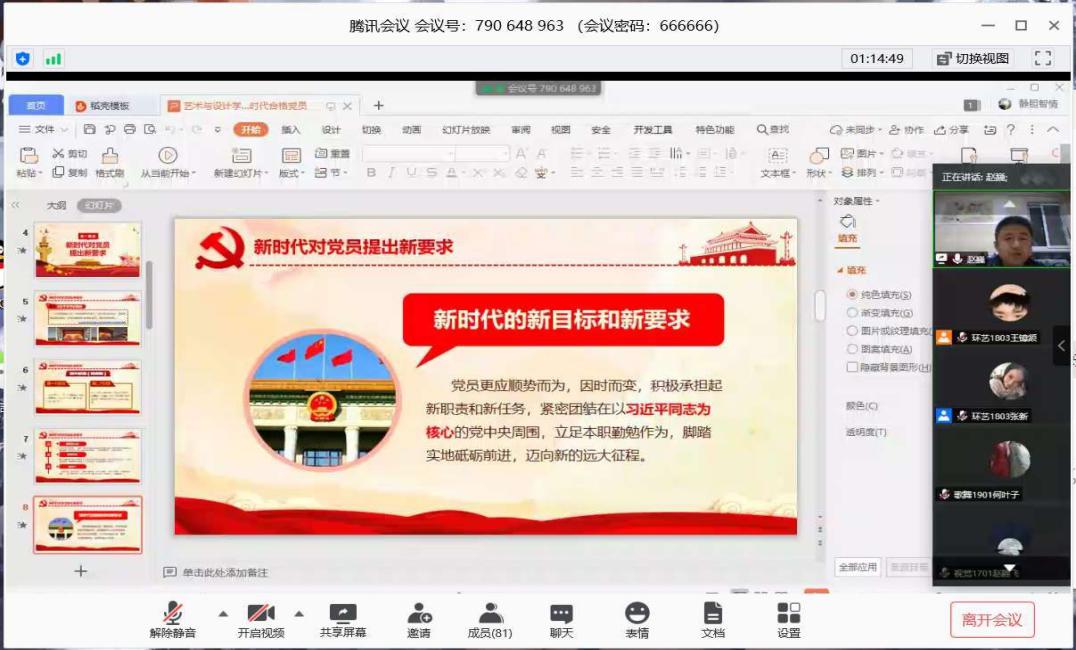Select slide 6 thumbnail in panel
This screenshot has width=1076, height=650.
pos(88,387)
